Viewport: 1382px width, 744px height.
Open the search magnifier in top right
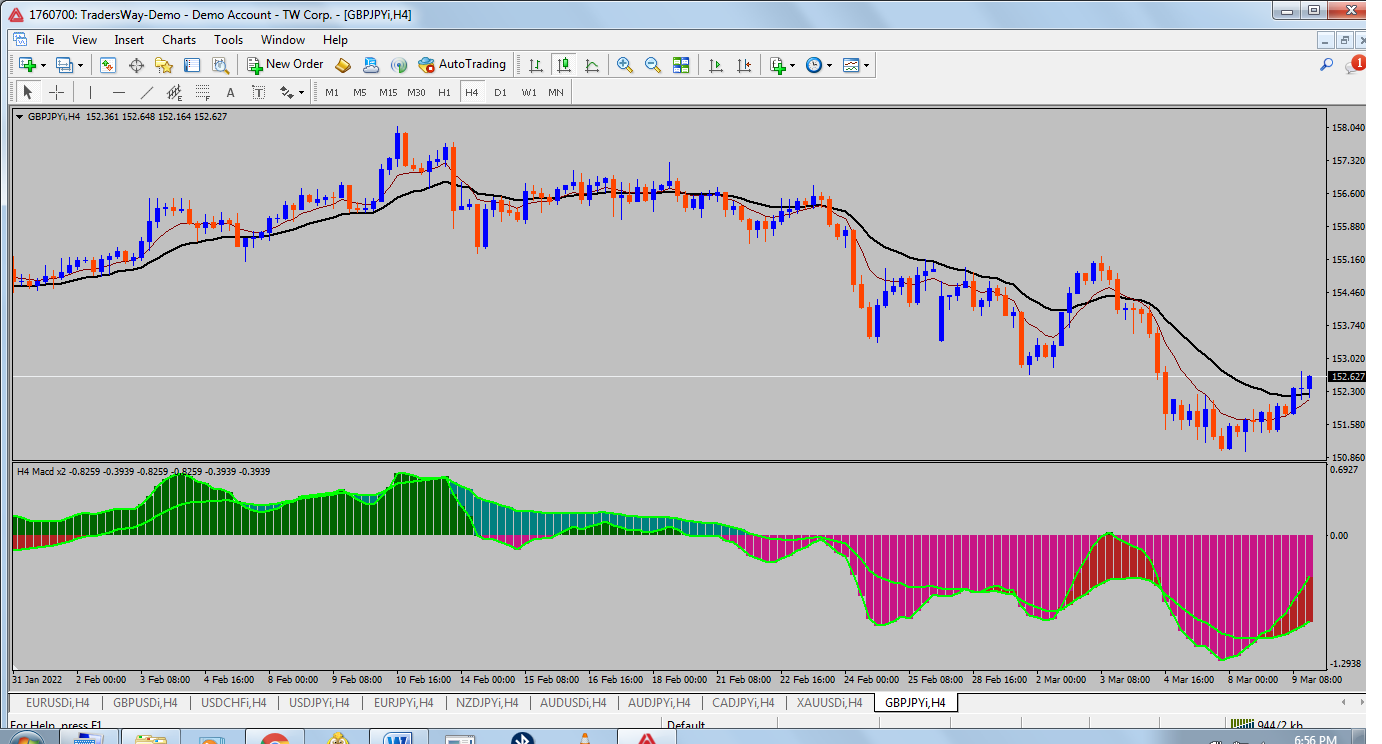pos(1327,65)
